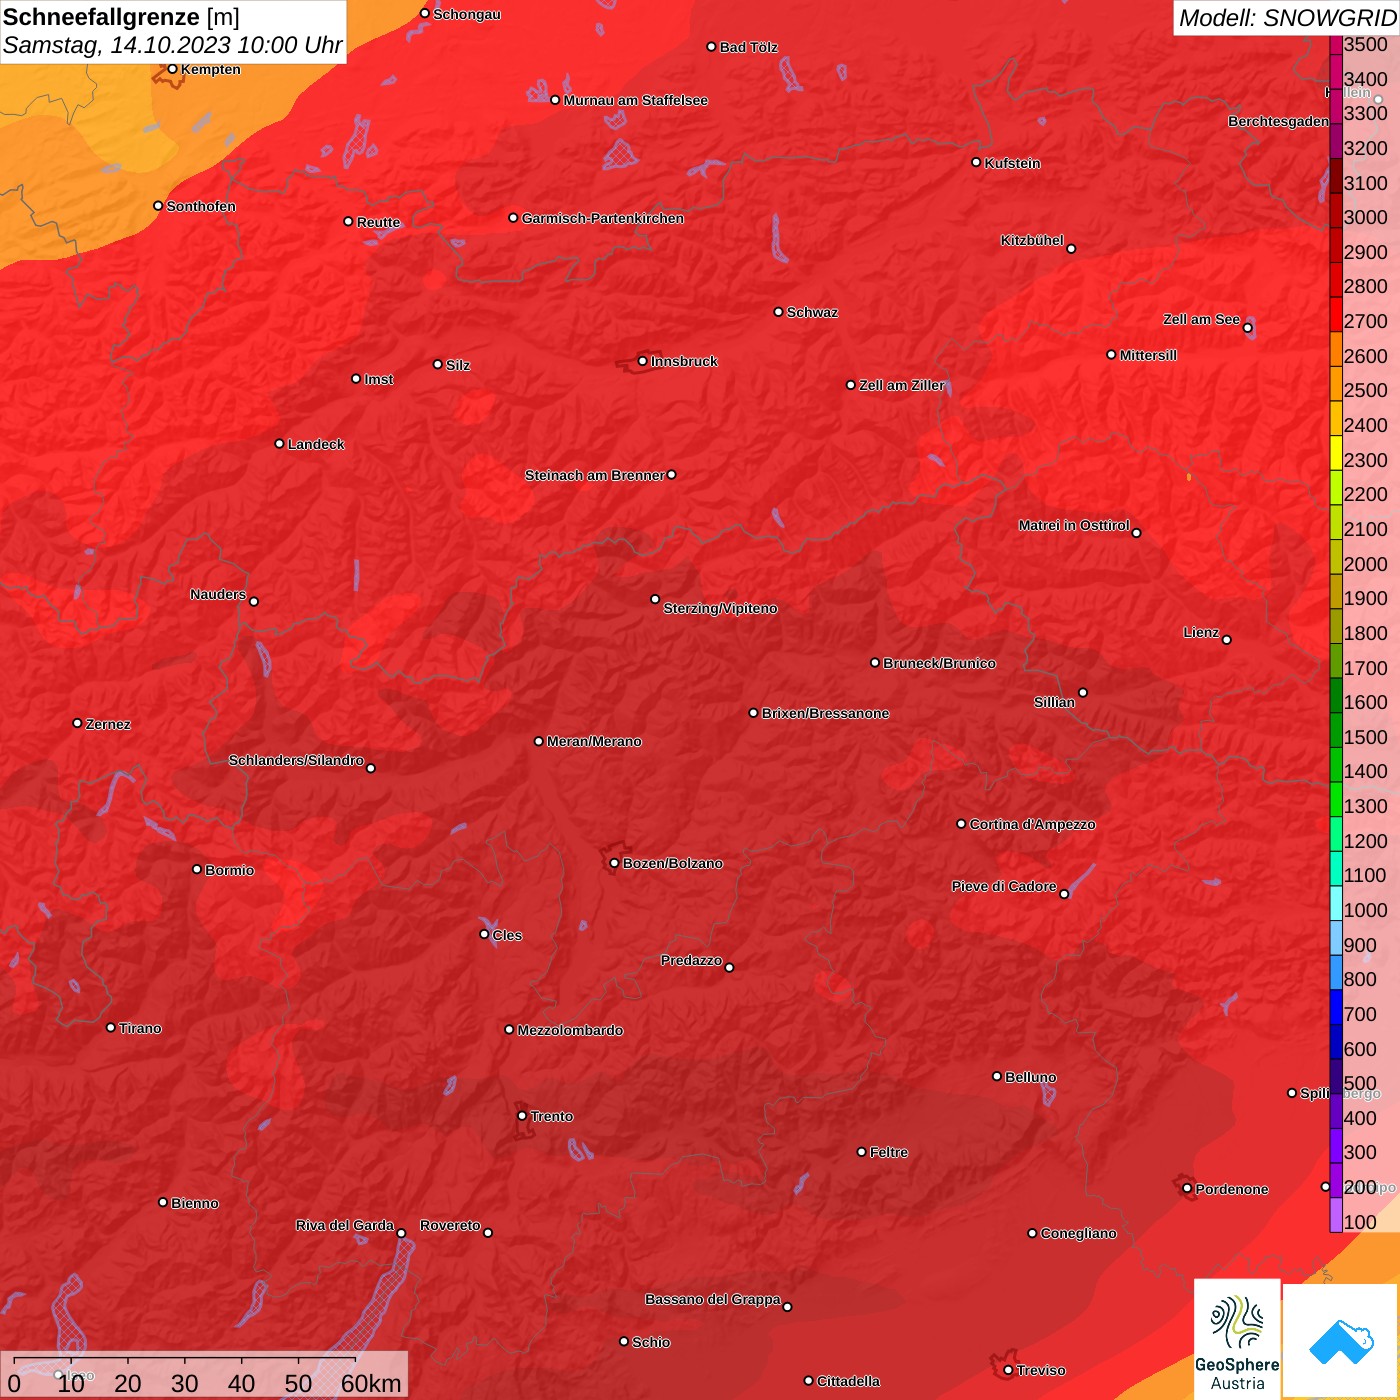Click the 'Steinach am Brenner' label

click(594, 475)
